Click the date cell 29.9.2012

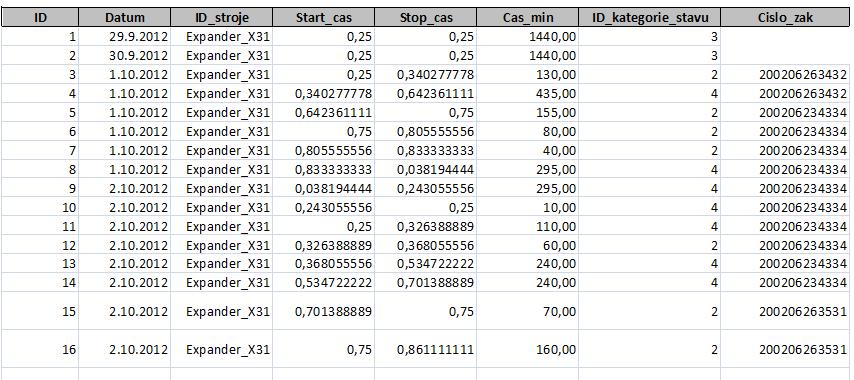coord(125,37)
